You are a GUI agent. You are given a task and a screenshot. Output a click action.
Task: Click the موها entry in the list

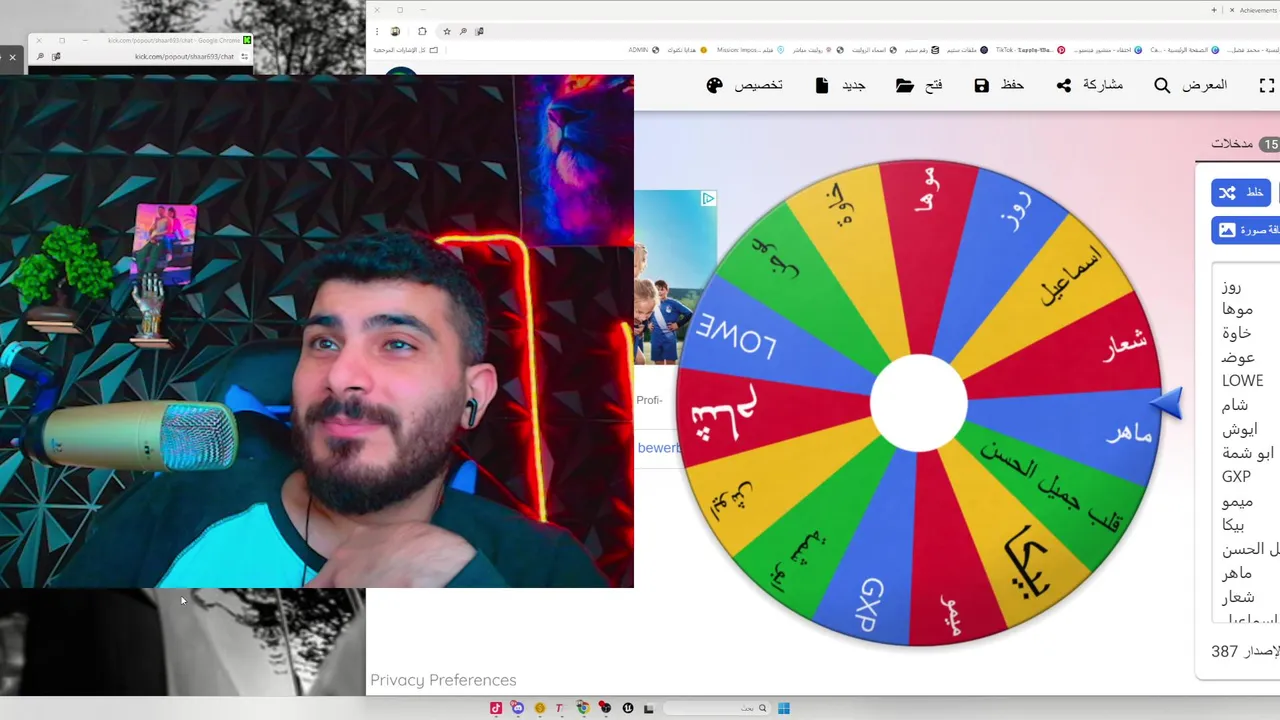(1237, 309)
